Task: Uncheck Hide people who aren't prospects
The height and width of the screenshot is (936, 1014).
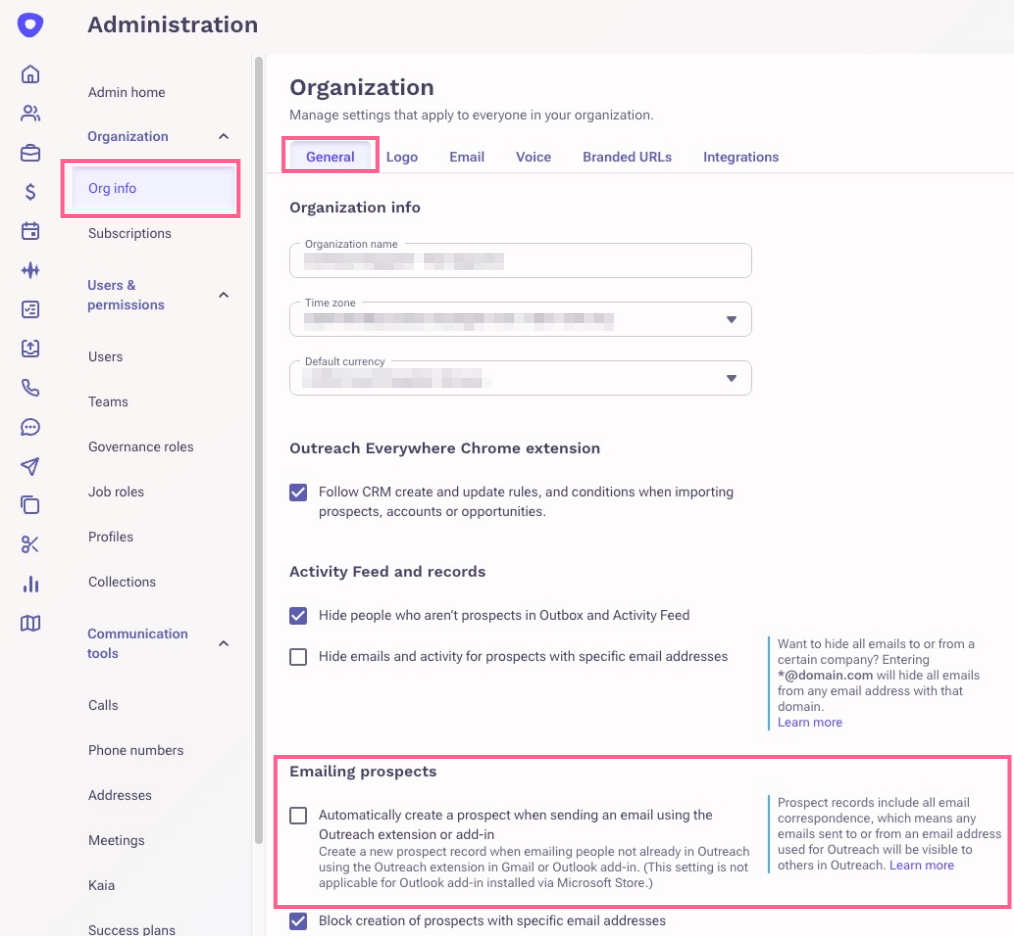Action: coord(298,615)
